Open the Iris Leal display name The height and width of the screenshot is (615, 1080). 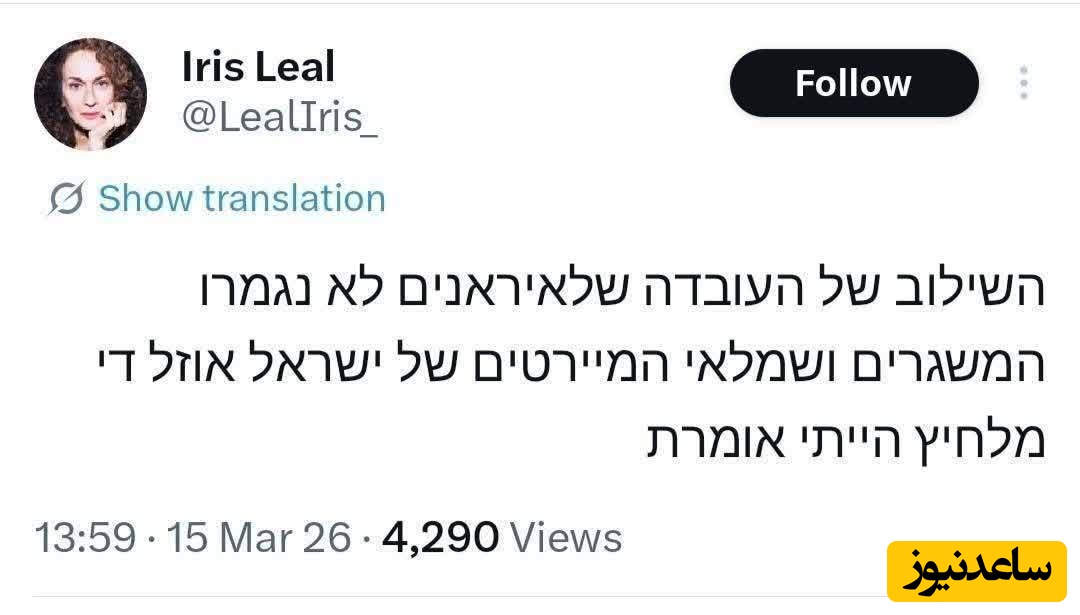pos(258,67)
